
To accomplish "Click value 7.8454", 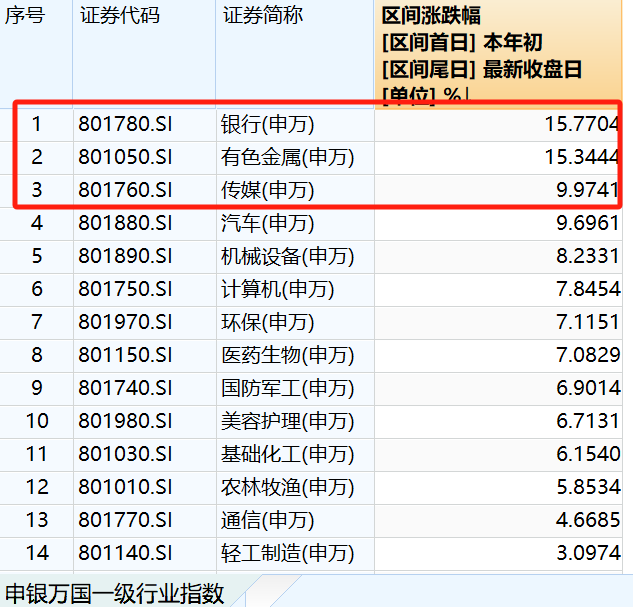I will click(588, 289).
